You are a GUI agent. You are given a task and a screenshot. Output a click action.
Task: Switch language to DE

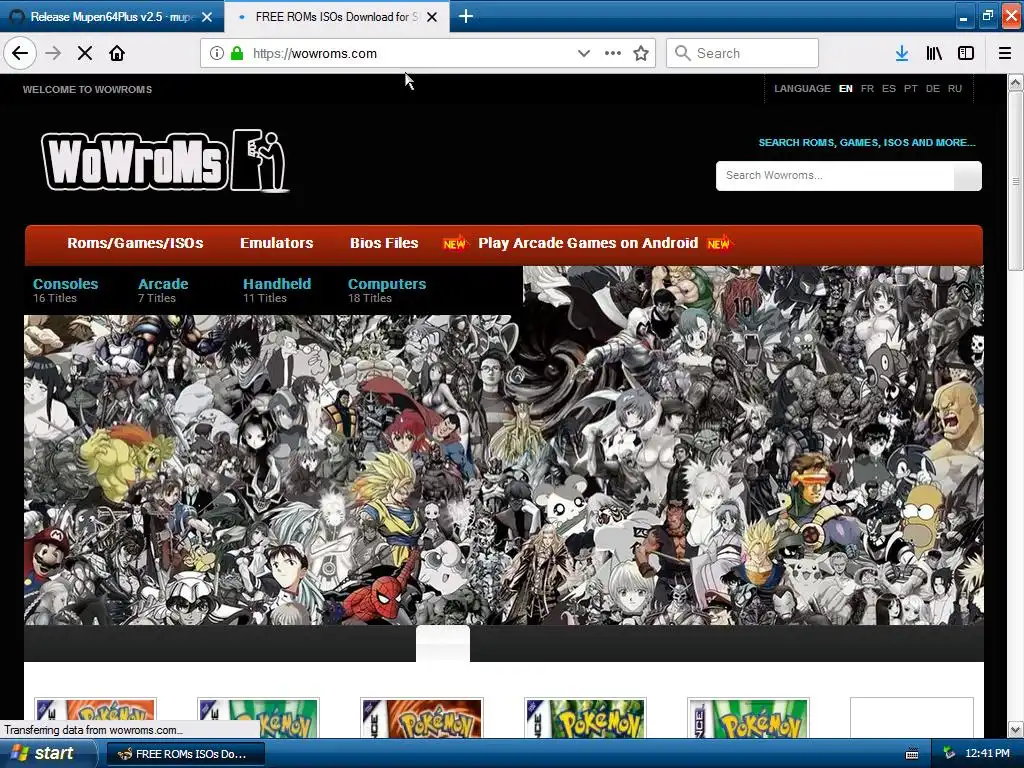click(x=933, y=89)
